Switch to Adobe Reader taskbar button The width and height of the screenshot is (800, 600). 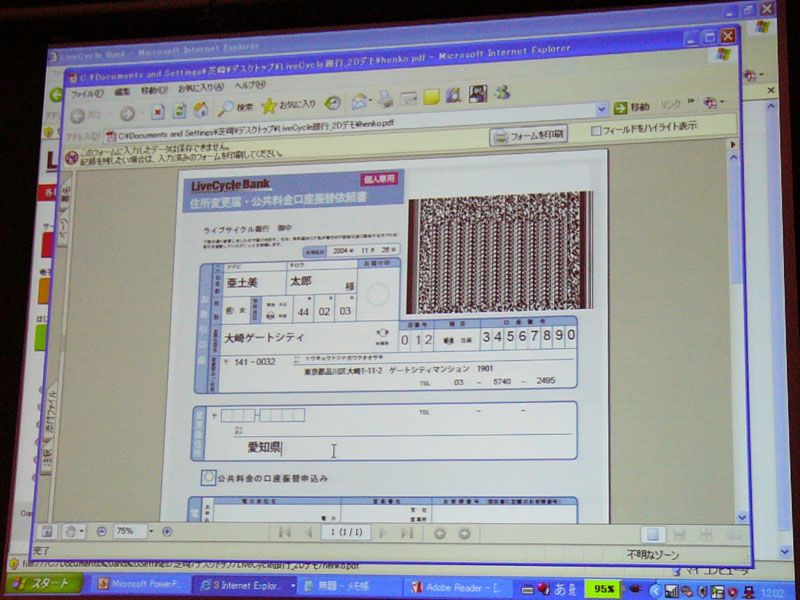457,588
